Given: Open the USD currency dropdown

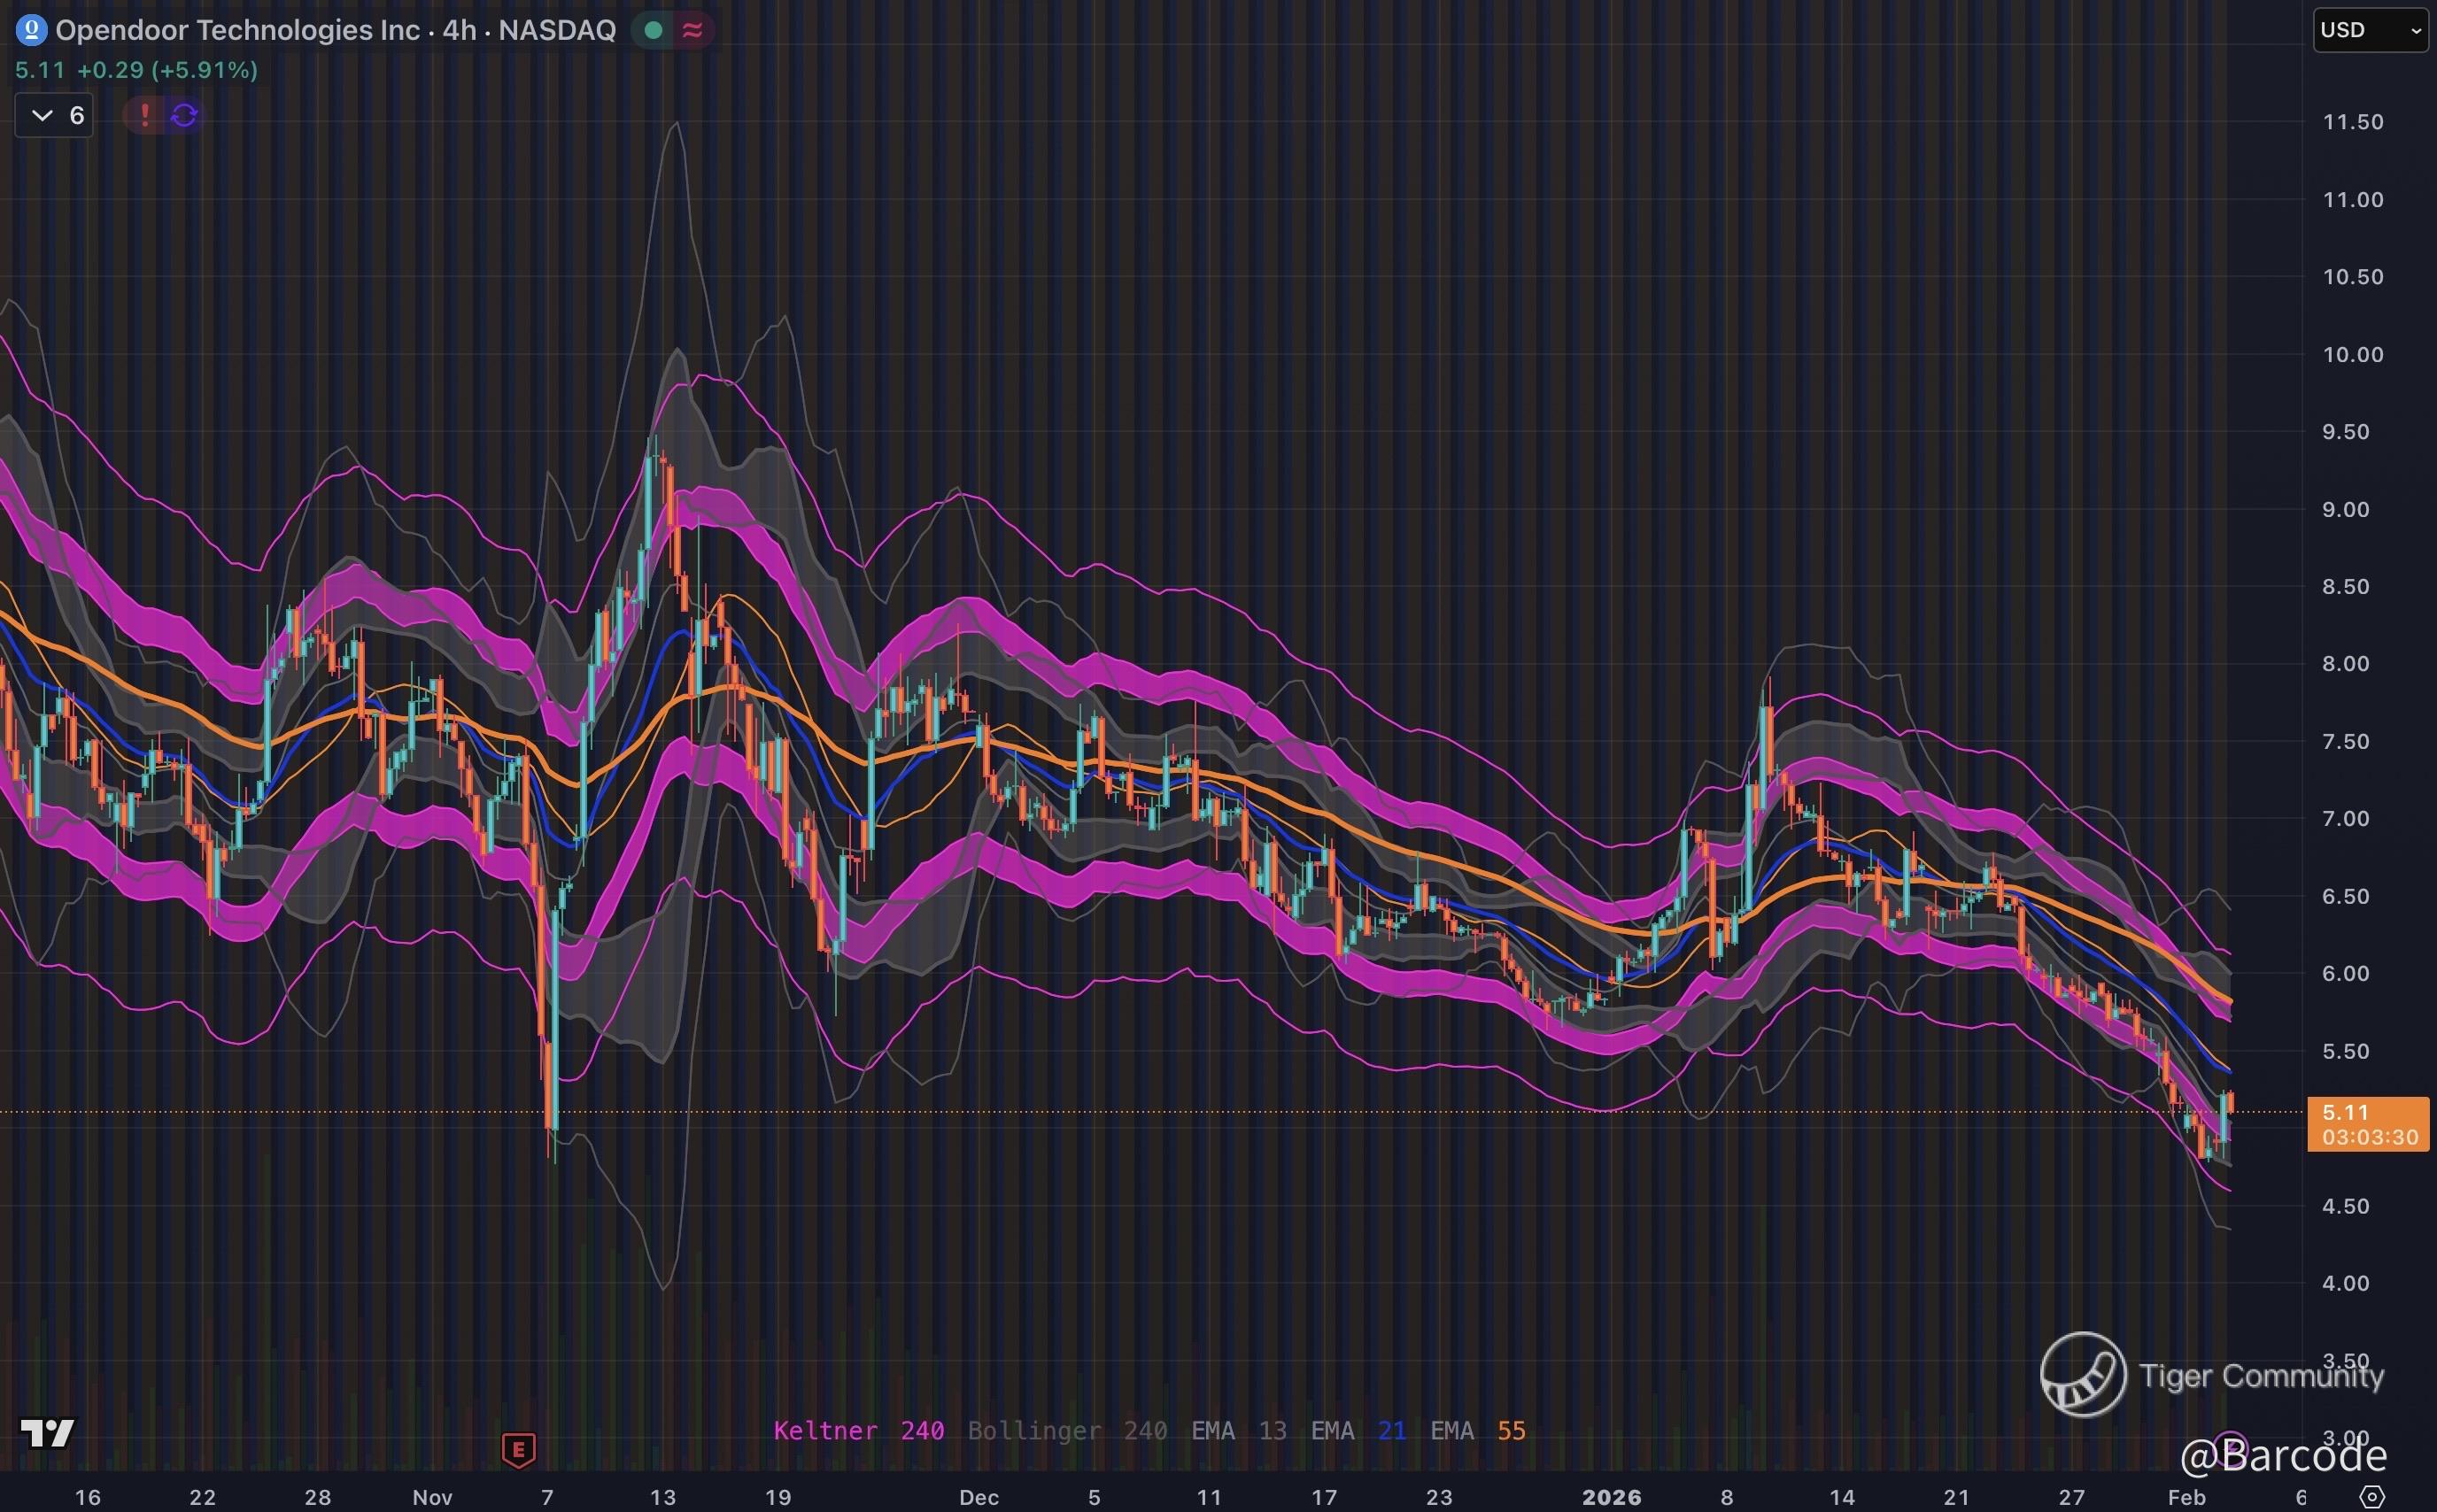Looking at the screenshot, I should click(2369, 30).
